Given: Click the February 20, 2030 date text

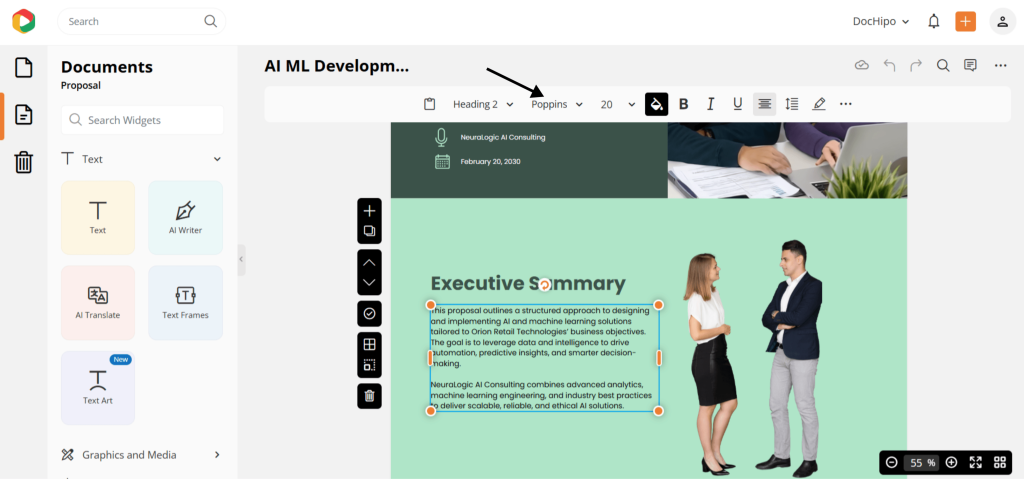Looking at the screenshot, I should click(490, 161).
